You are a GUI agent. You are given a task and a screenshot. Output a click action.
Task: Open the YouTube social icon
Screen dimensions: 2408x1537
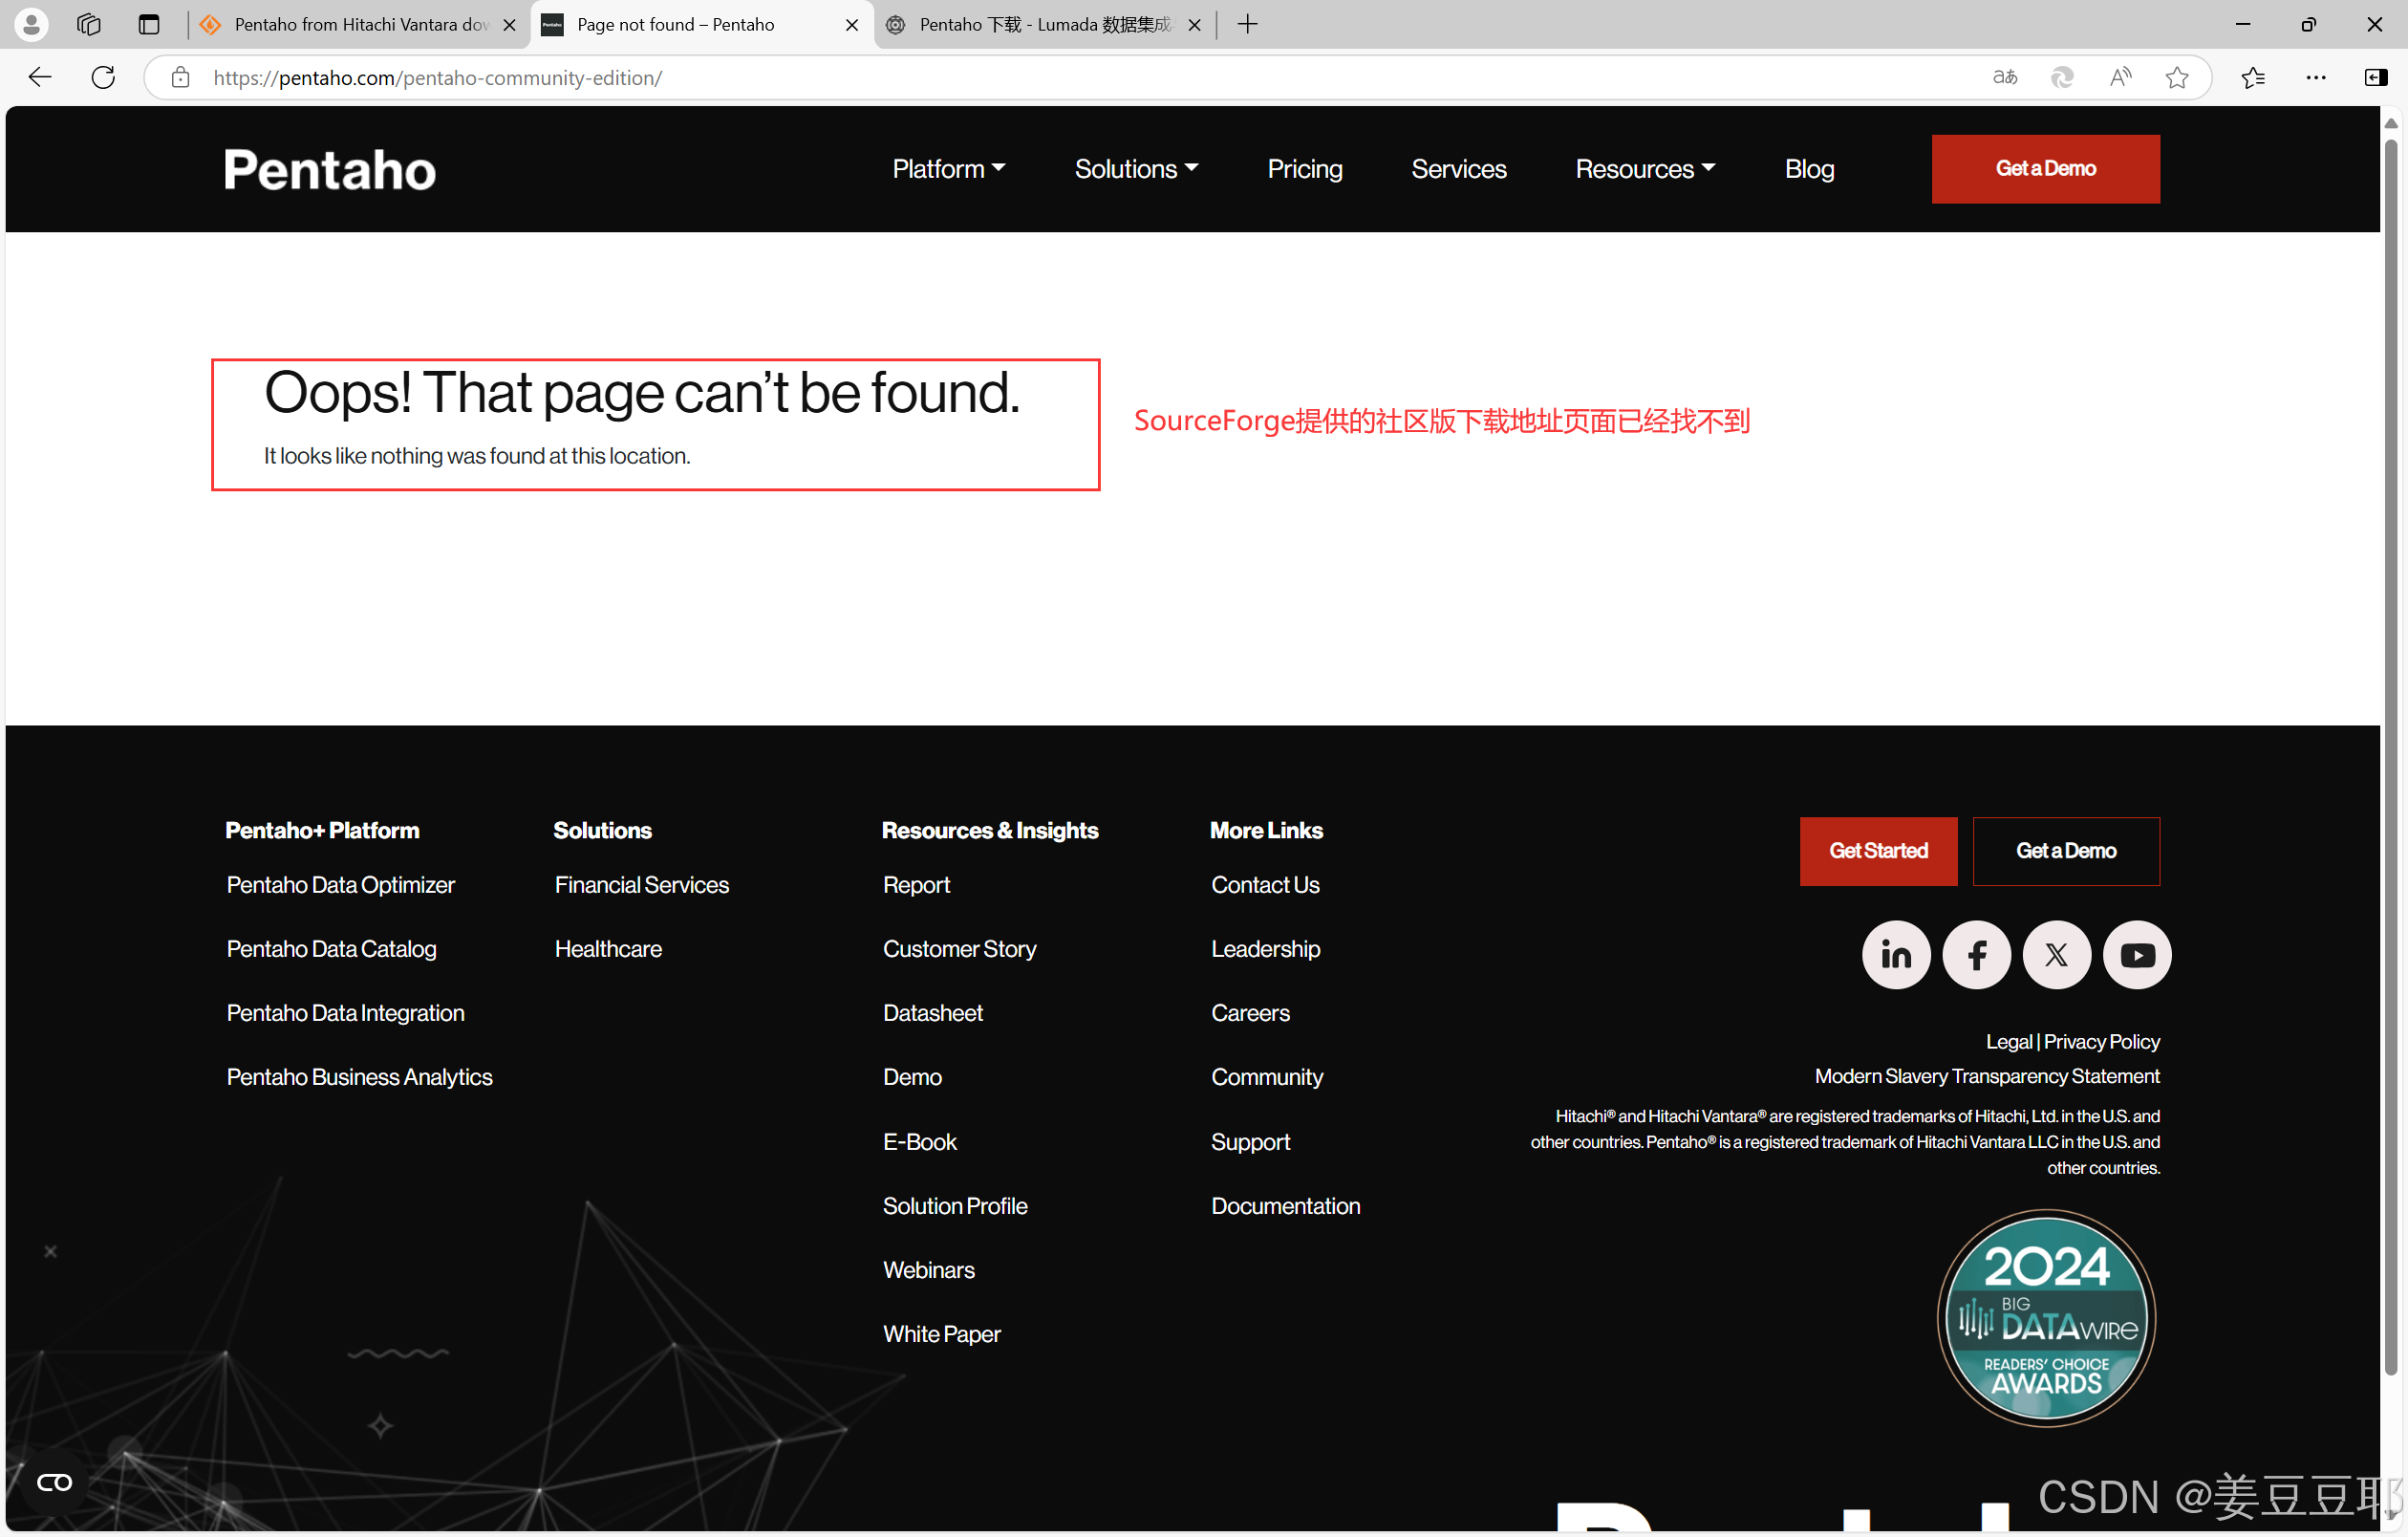point(2137,955)
